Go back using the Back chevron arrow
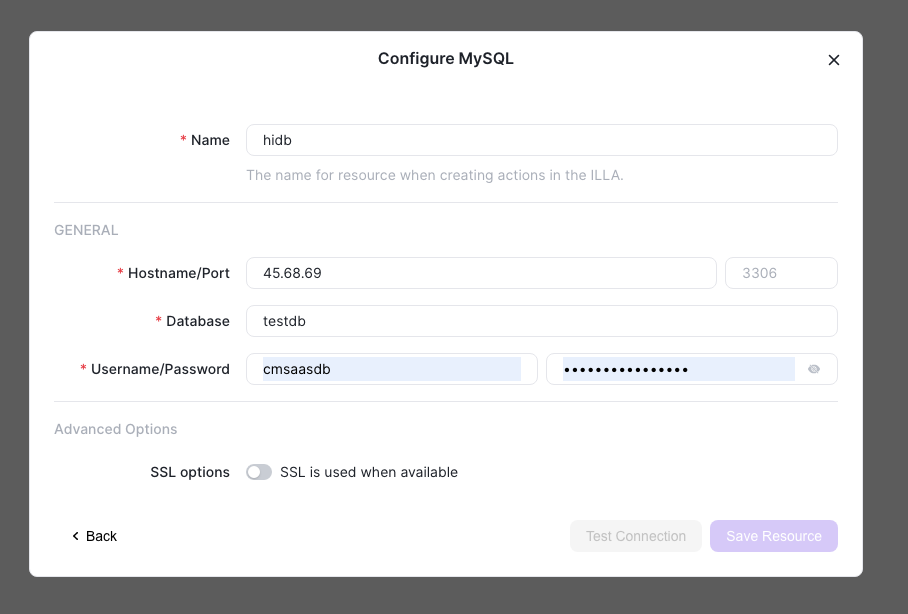The width and height of the screenshot is (908, 614). pos(75,536)
